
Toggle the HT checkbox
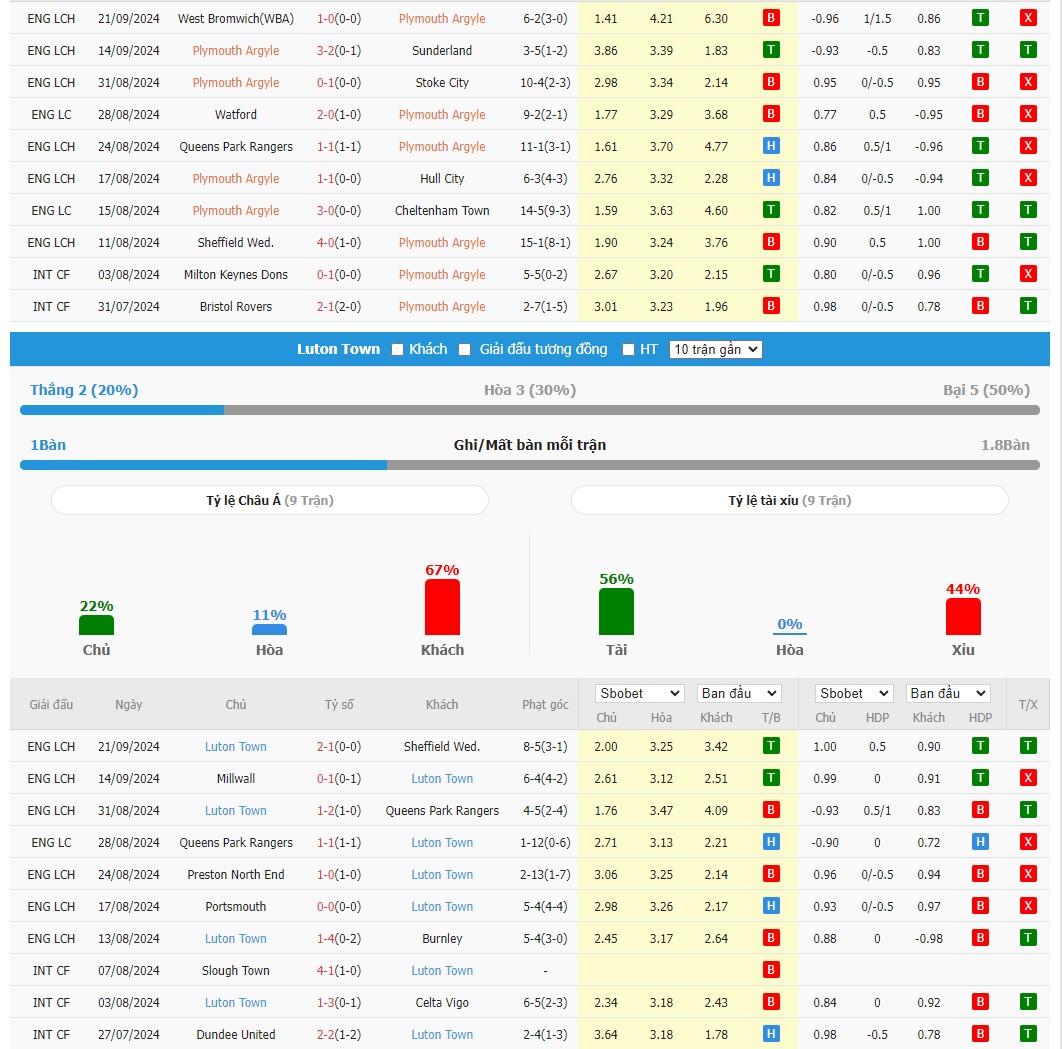[629, 349]
